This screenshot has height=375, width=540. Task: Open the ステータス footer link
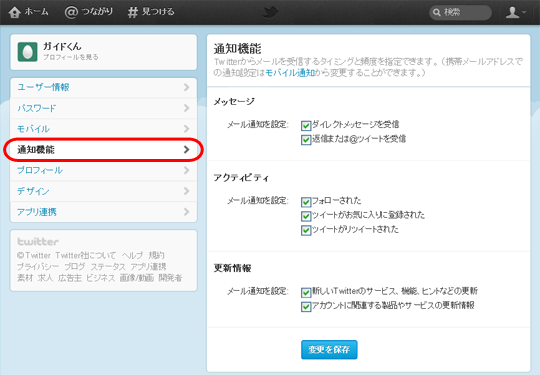point(108,267)
